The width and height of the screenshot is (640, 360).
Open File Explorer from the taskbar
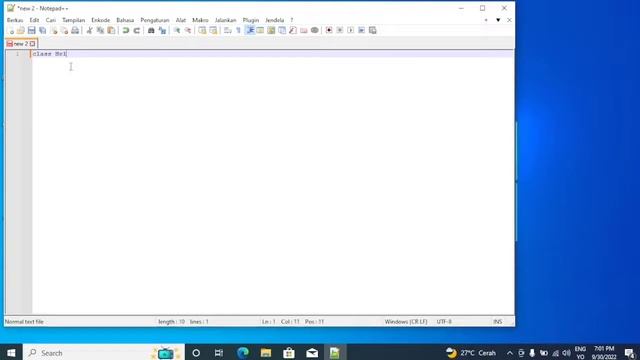tap(266, 353)
